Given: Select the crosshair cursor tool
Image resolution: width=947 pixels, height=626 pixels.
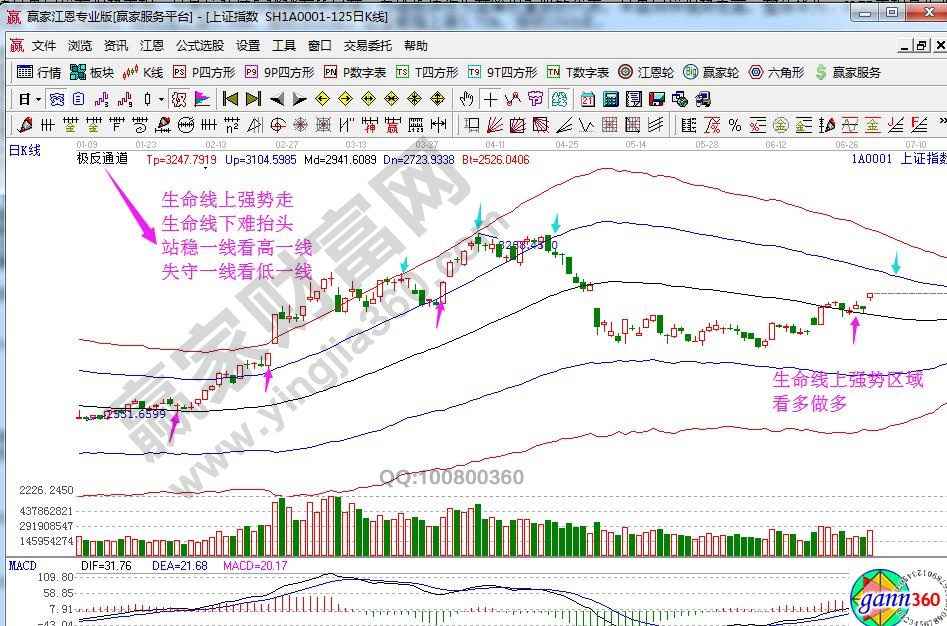Looking at the screenshot, I should tap(490, 99).
